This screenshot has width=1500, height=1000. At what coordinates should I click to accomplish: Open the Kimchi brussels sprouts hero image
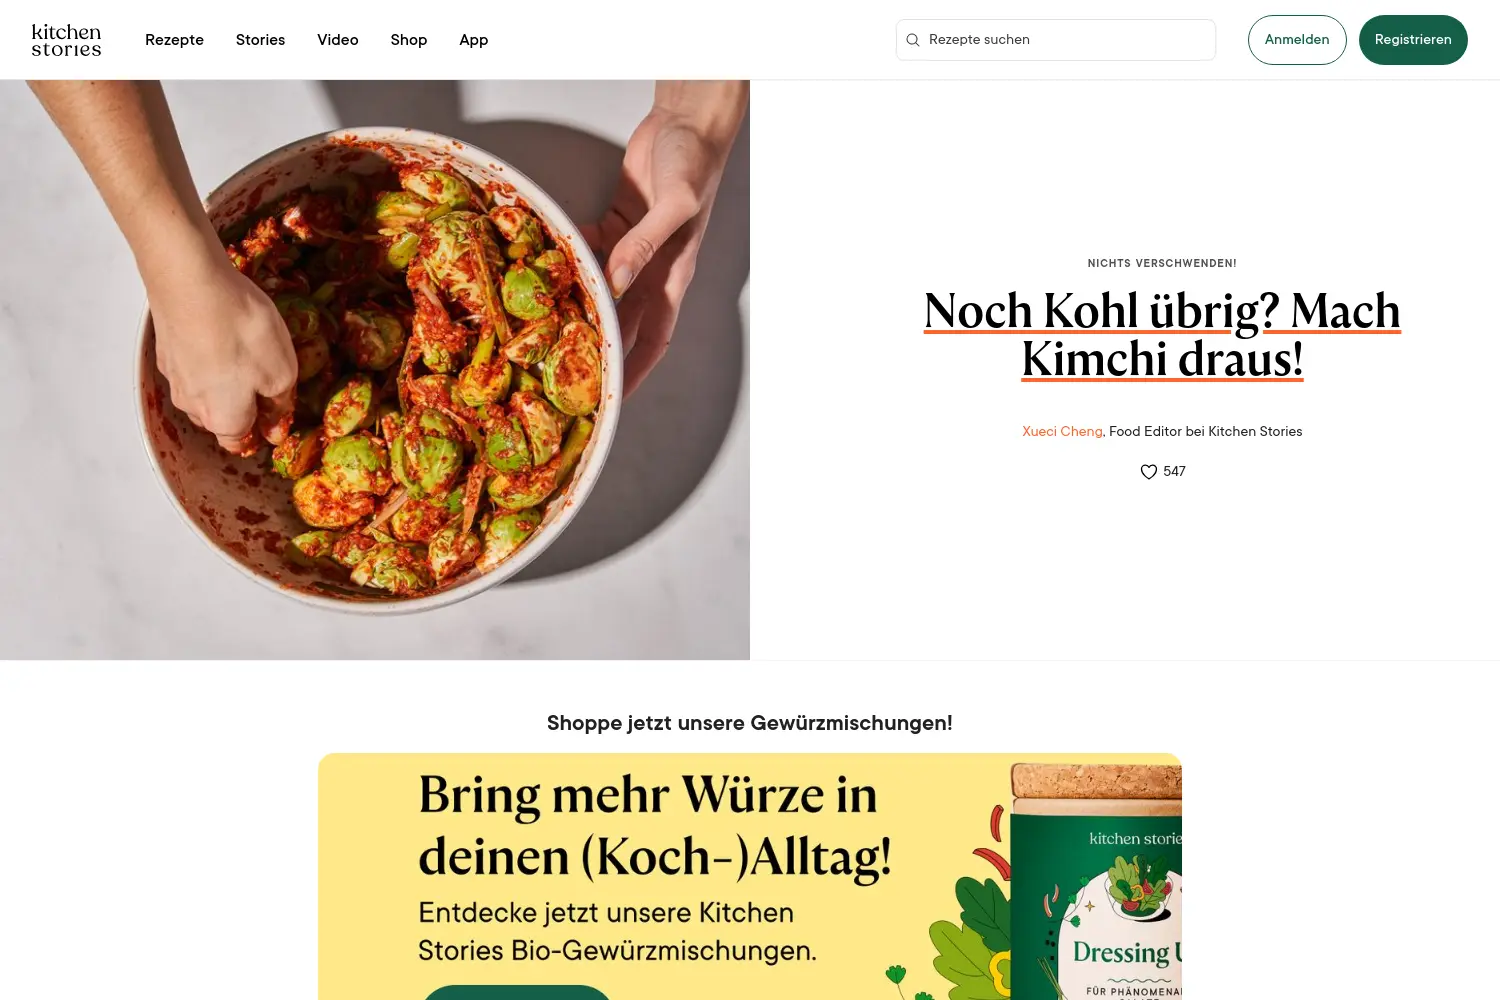click(x=375, y=370)
